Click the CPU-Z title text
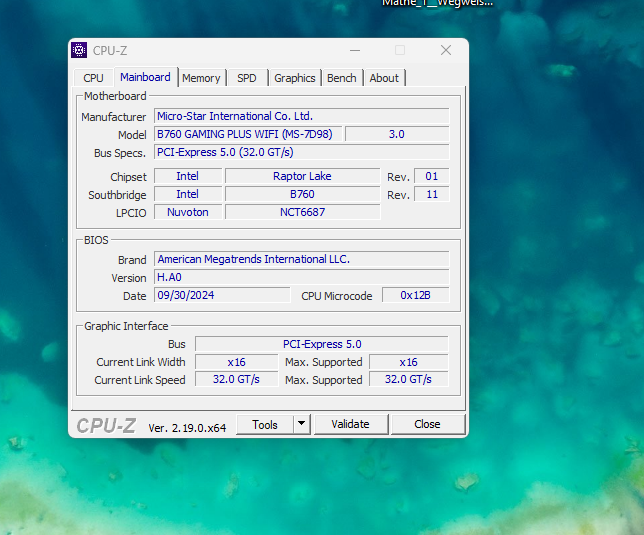 coord(110,51)
